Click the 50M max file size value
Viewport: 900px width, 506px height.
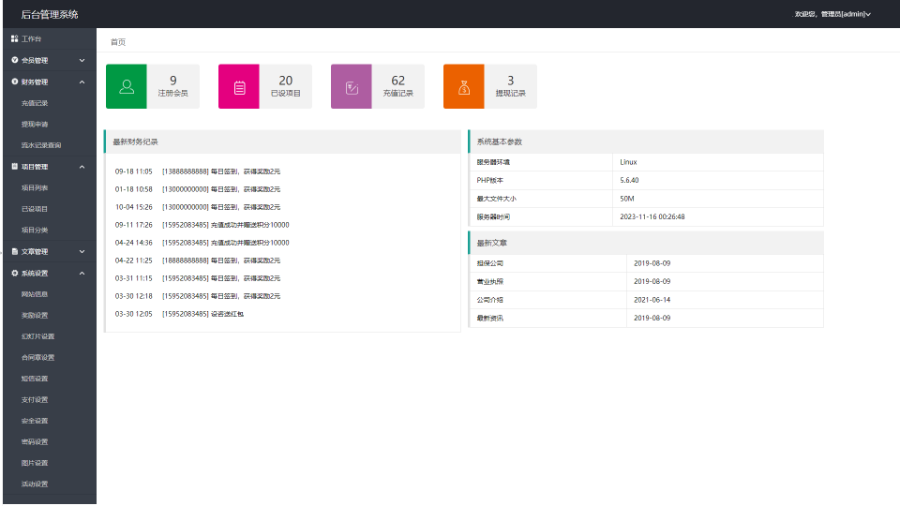(x=627, y=198)
